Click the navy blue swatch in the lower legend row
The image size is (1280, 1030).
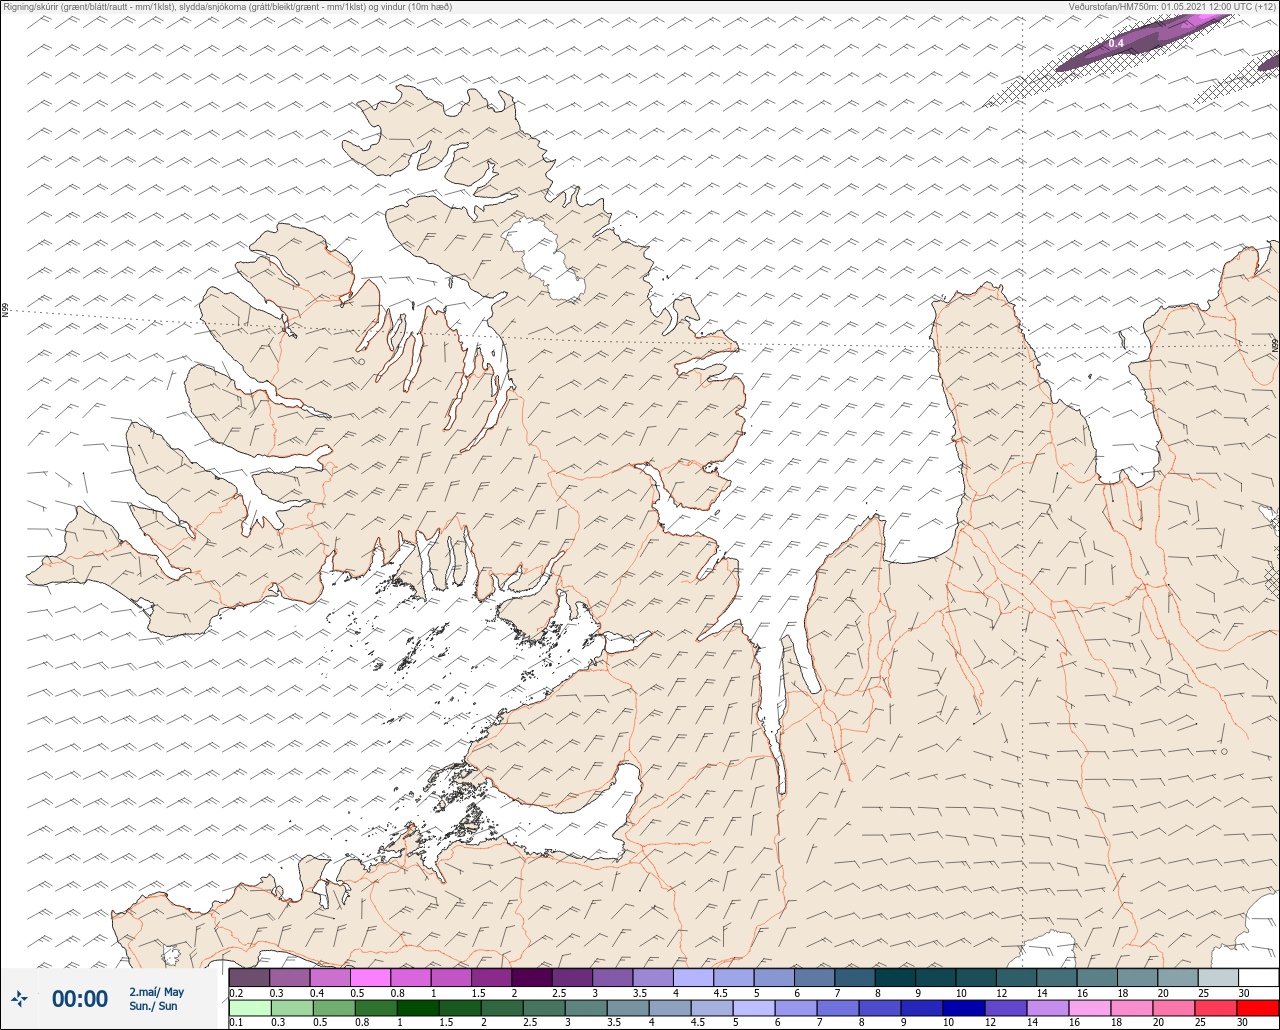pos(964,1007)
